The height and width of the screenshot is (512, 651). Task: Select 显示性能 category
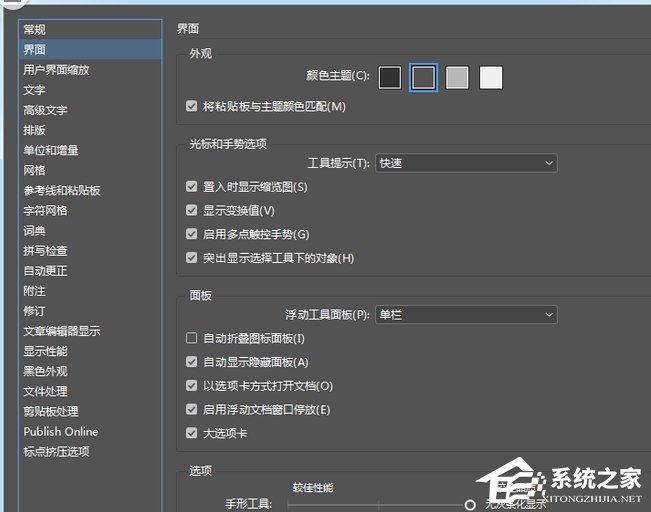(90, 351)
